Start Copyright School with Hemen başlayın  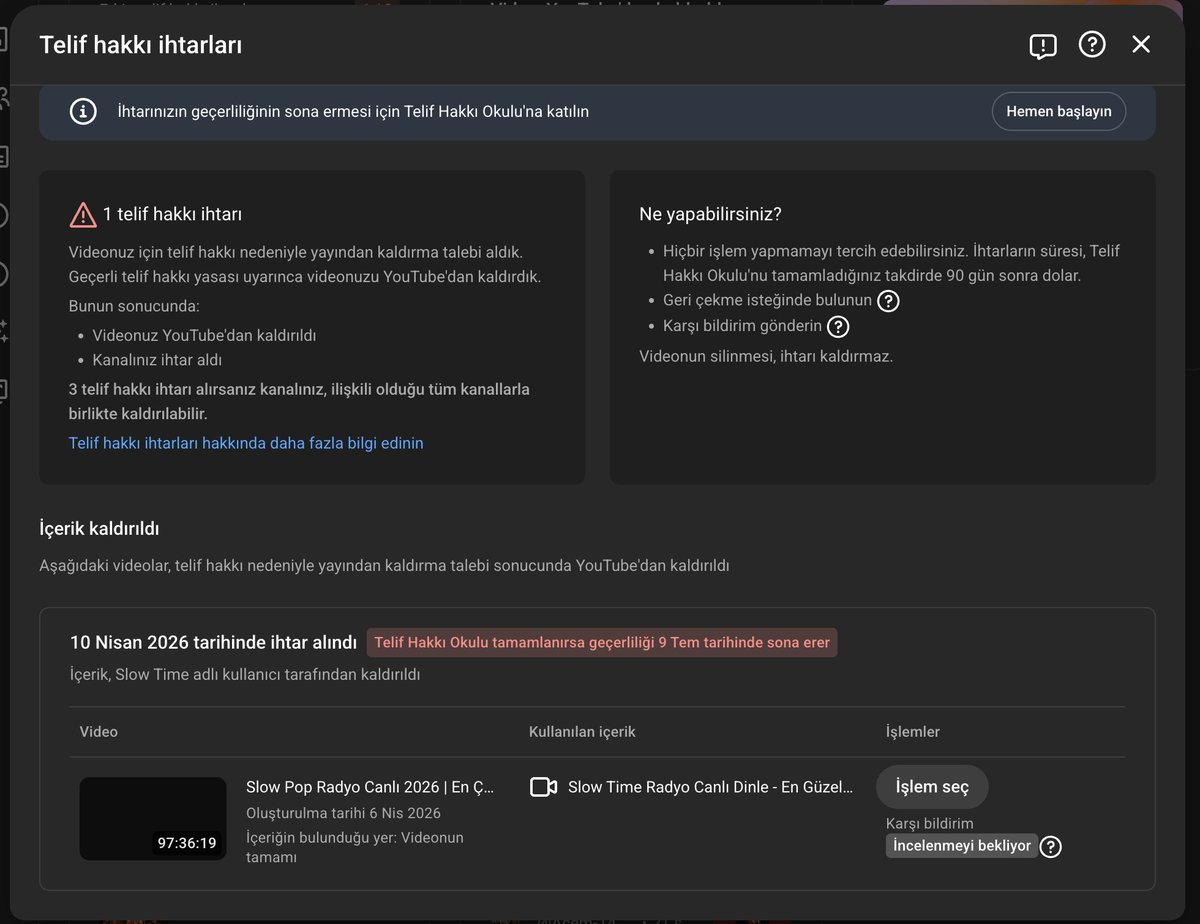(x=1059, y=111)
